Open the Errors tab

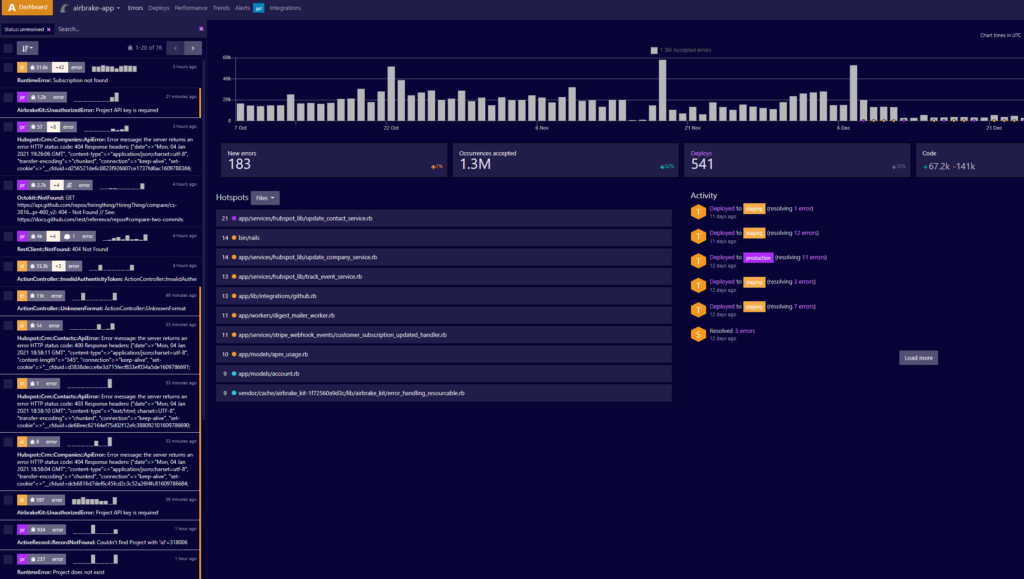[135, 8]
